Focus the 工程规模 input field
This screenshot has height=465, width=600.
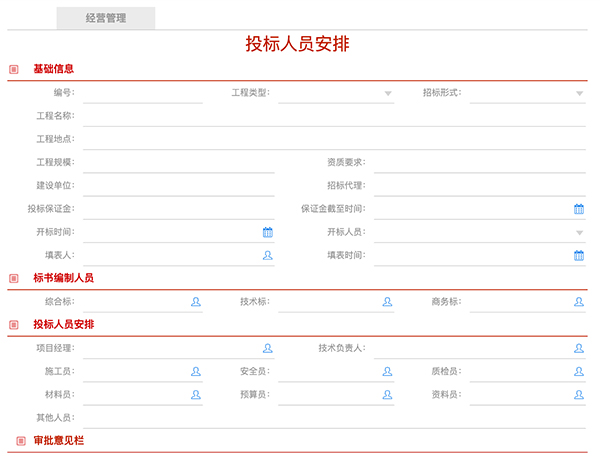click(179, 163)
